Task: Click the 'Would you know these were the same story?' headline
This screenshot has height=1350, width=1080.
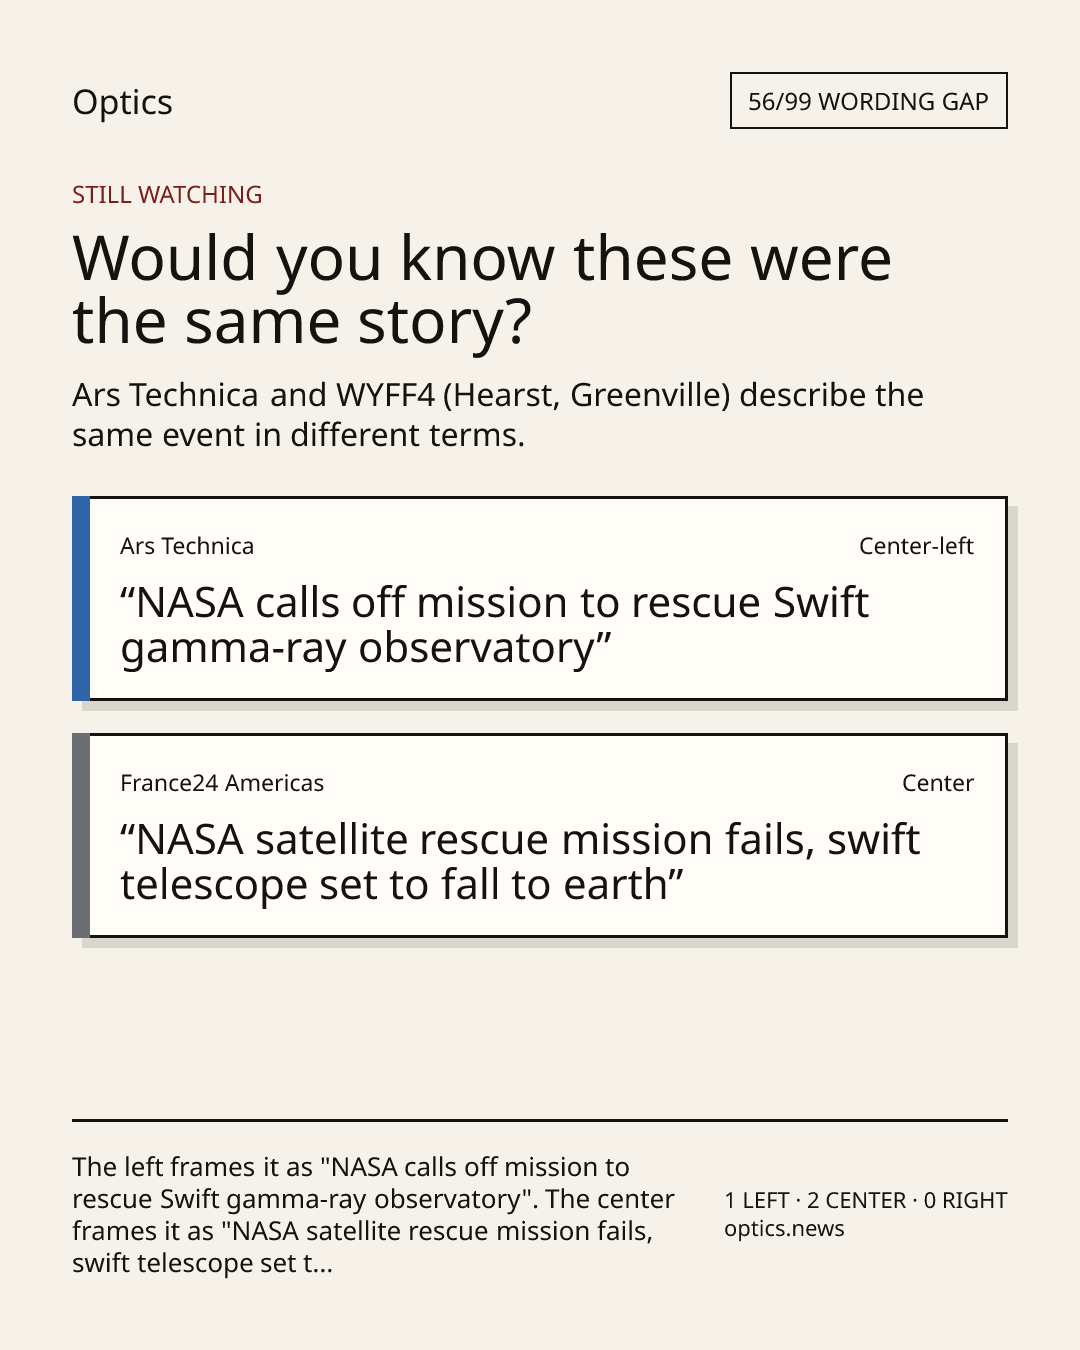Action: 482,290
